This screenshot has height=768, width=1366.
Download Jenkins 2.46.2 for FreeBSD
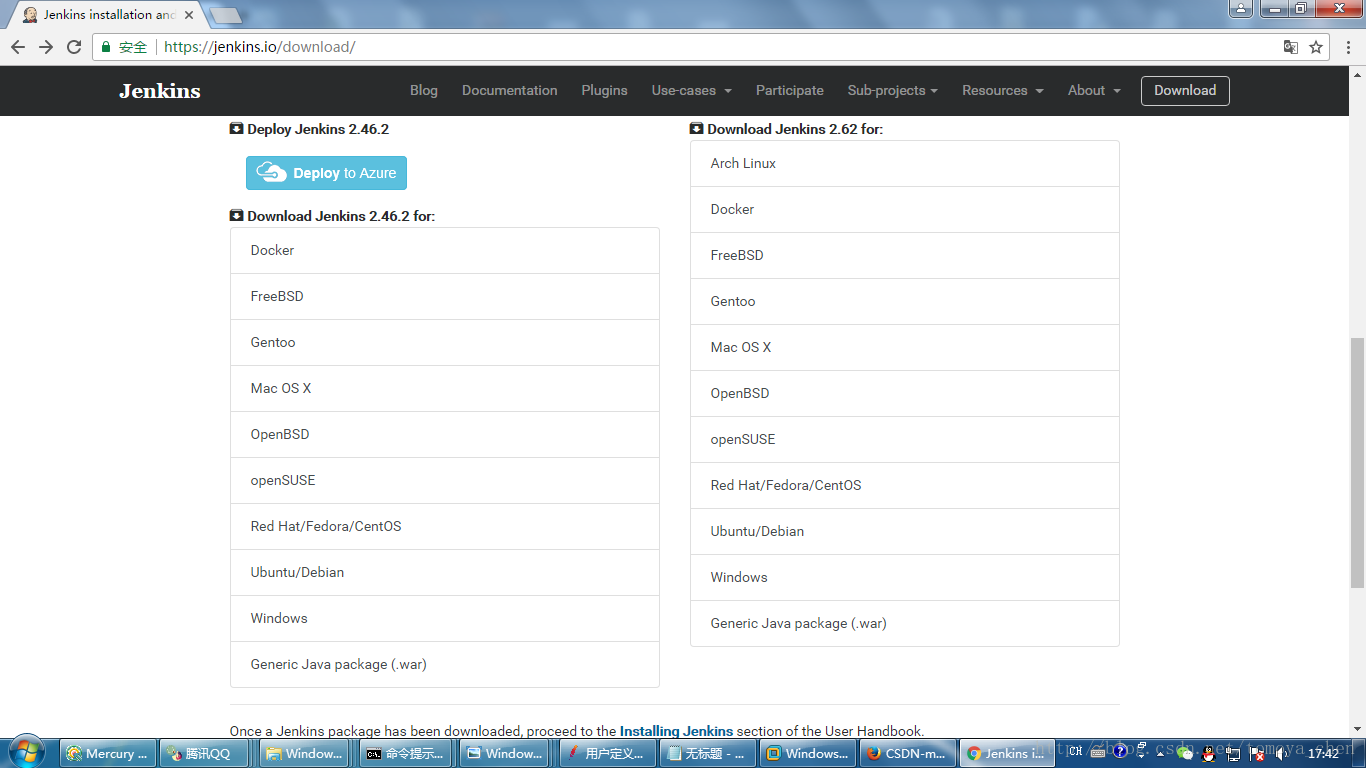(x=445, y=297)
